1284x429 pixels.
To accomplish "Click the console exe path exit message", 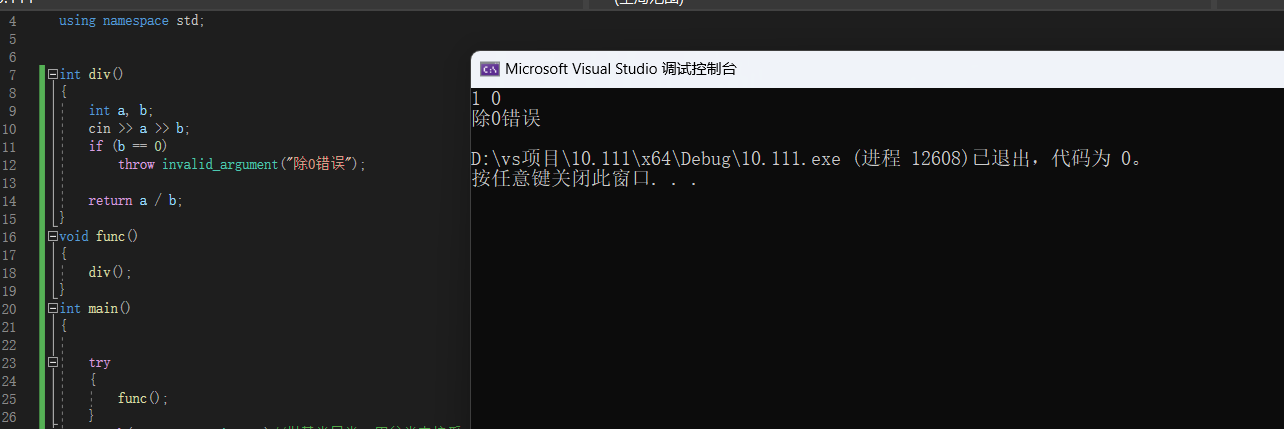I will tap(806, 160).
